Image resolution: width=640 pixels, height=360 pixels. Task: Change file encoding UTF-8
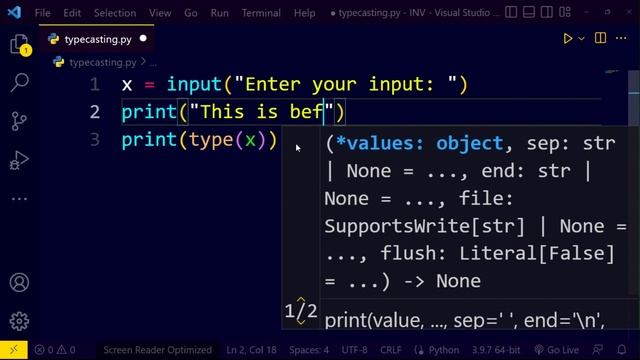point(354,350)
